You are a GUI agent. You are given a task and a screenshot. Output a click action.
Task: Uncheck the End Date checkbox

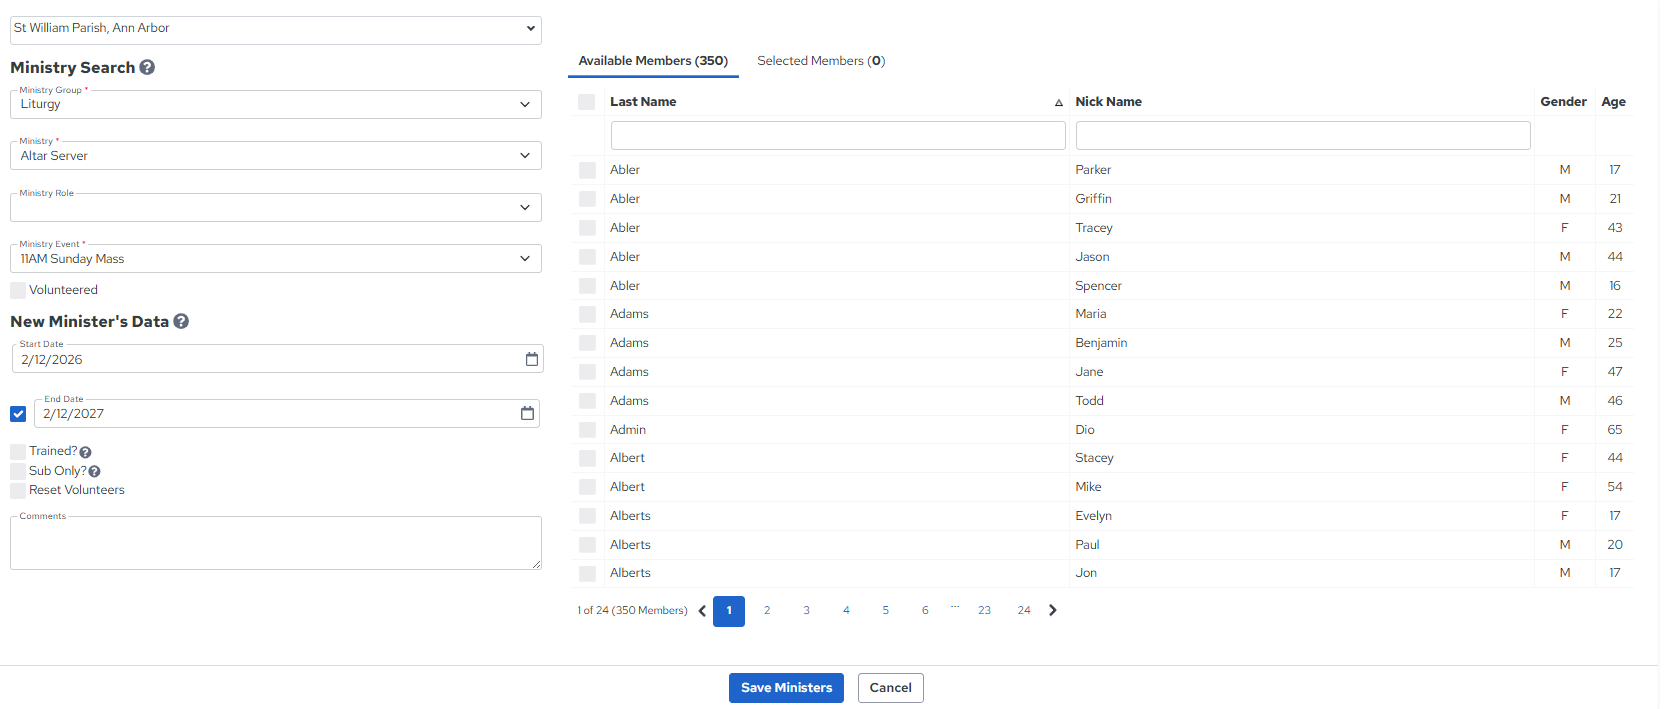coord(18,414)
